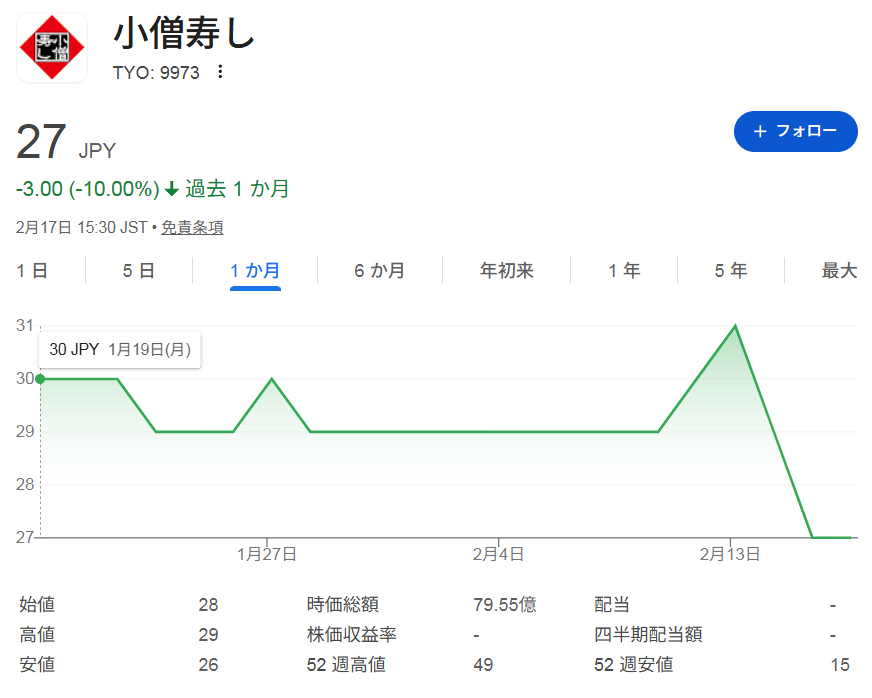The height and width of the screenshot is (698, 872).
Task: Select the 最大 maximum range tab
Action: [x=839, y=271]
